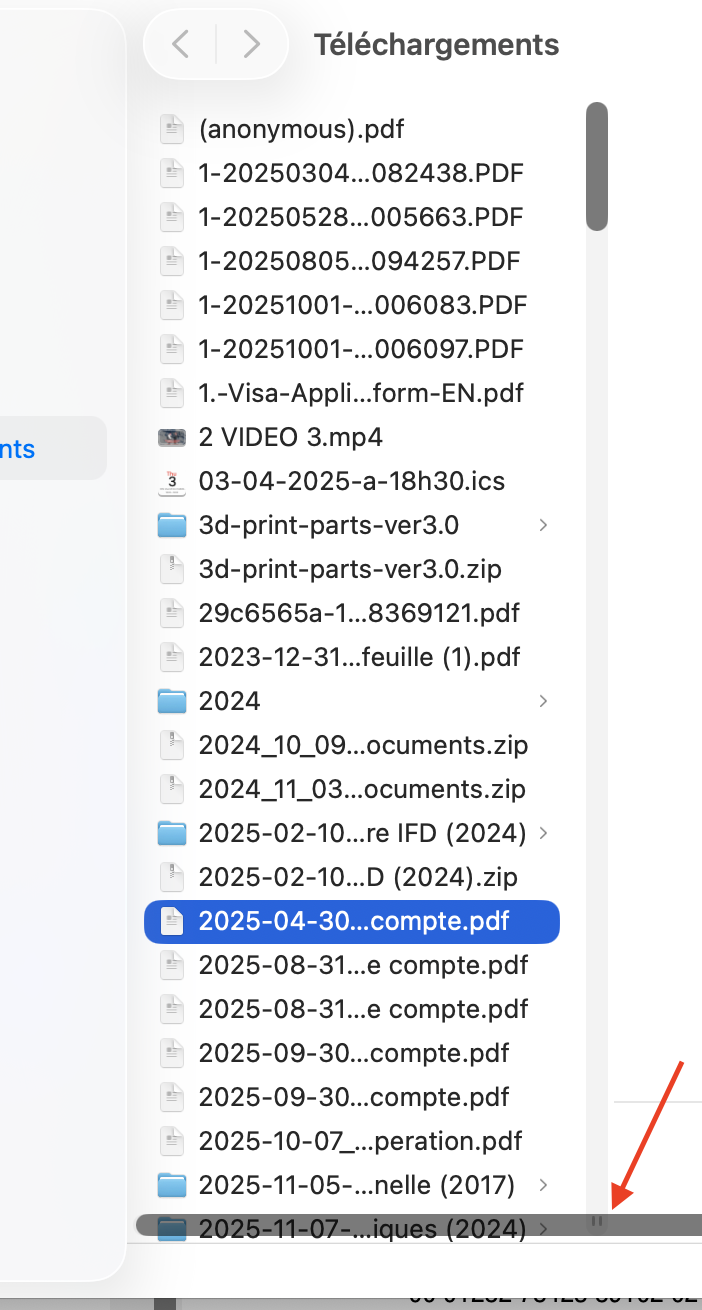Click the 2024 folder icon
This screenshot has height=1310, width=702.
pyautogui.click(x=173, y=701)
